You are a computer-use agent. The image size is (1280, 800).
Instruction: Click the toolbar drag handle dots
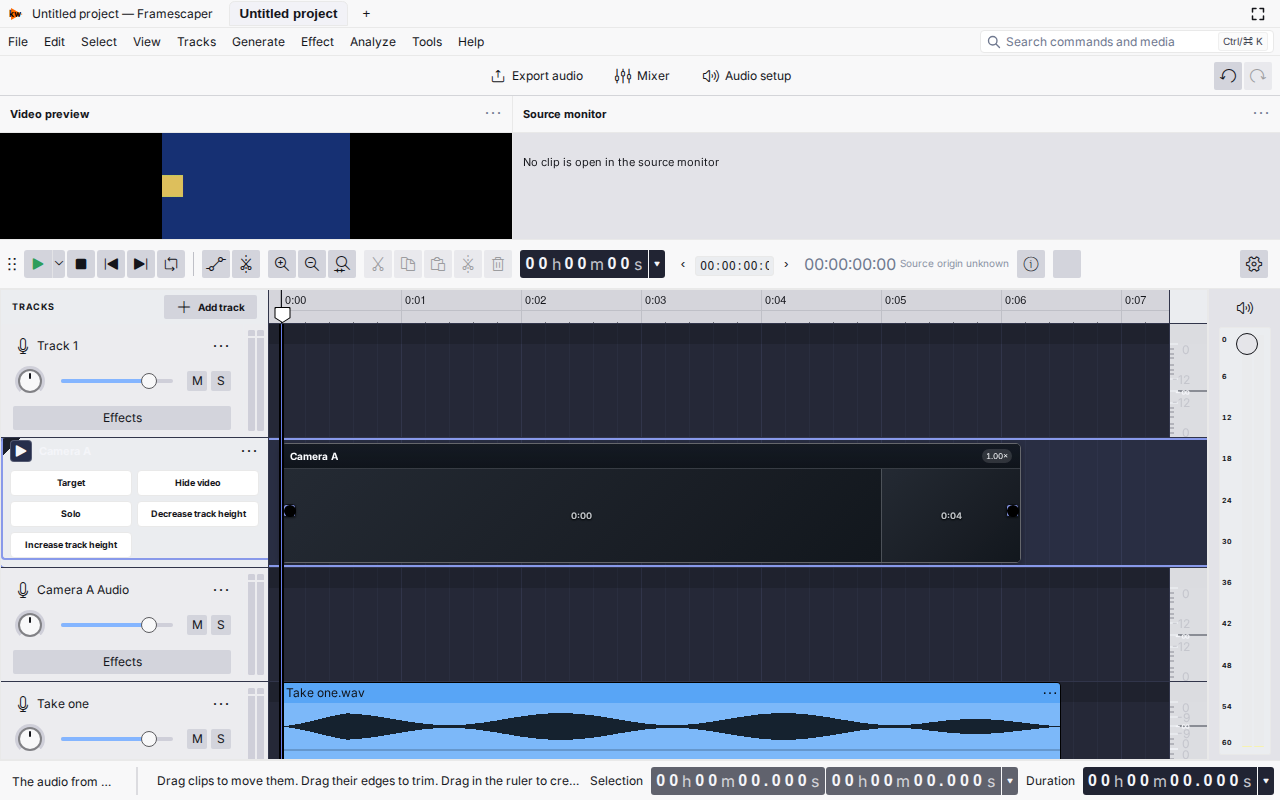pos(12,264)
